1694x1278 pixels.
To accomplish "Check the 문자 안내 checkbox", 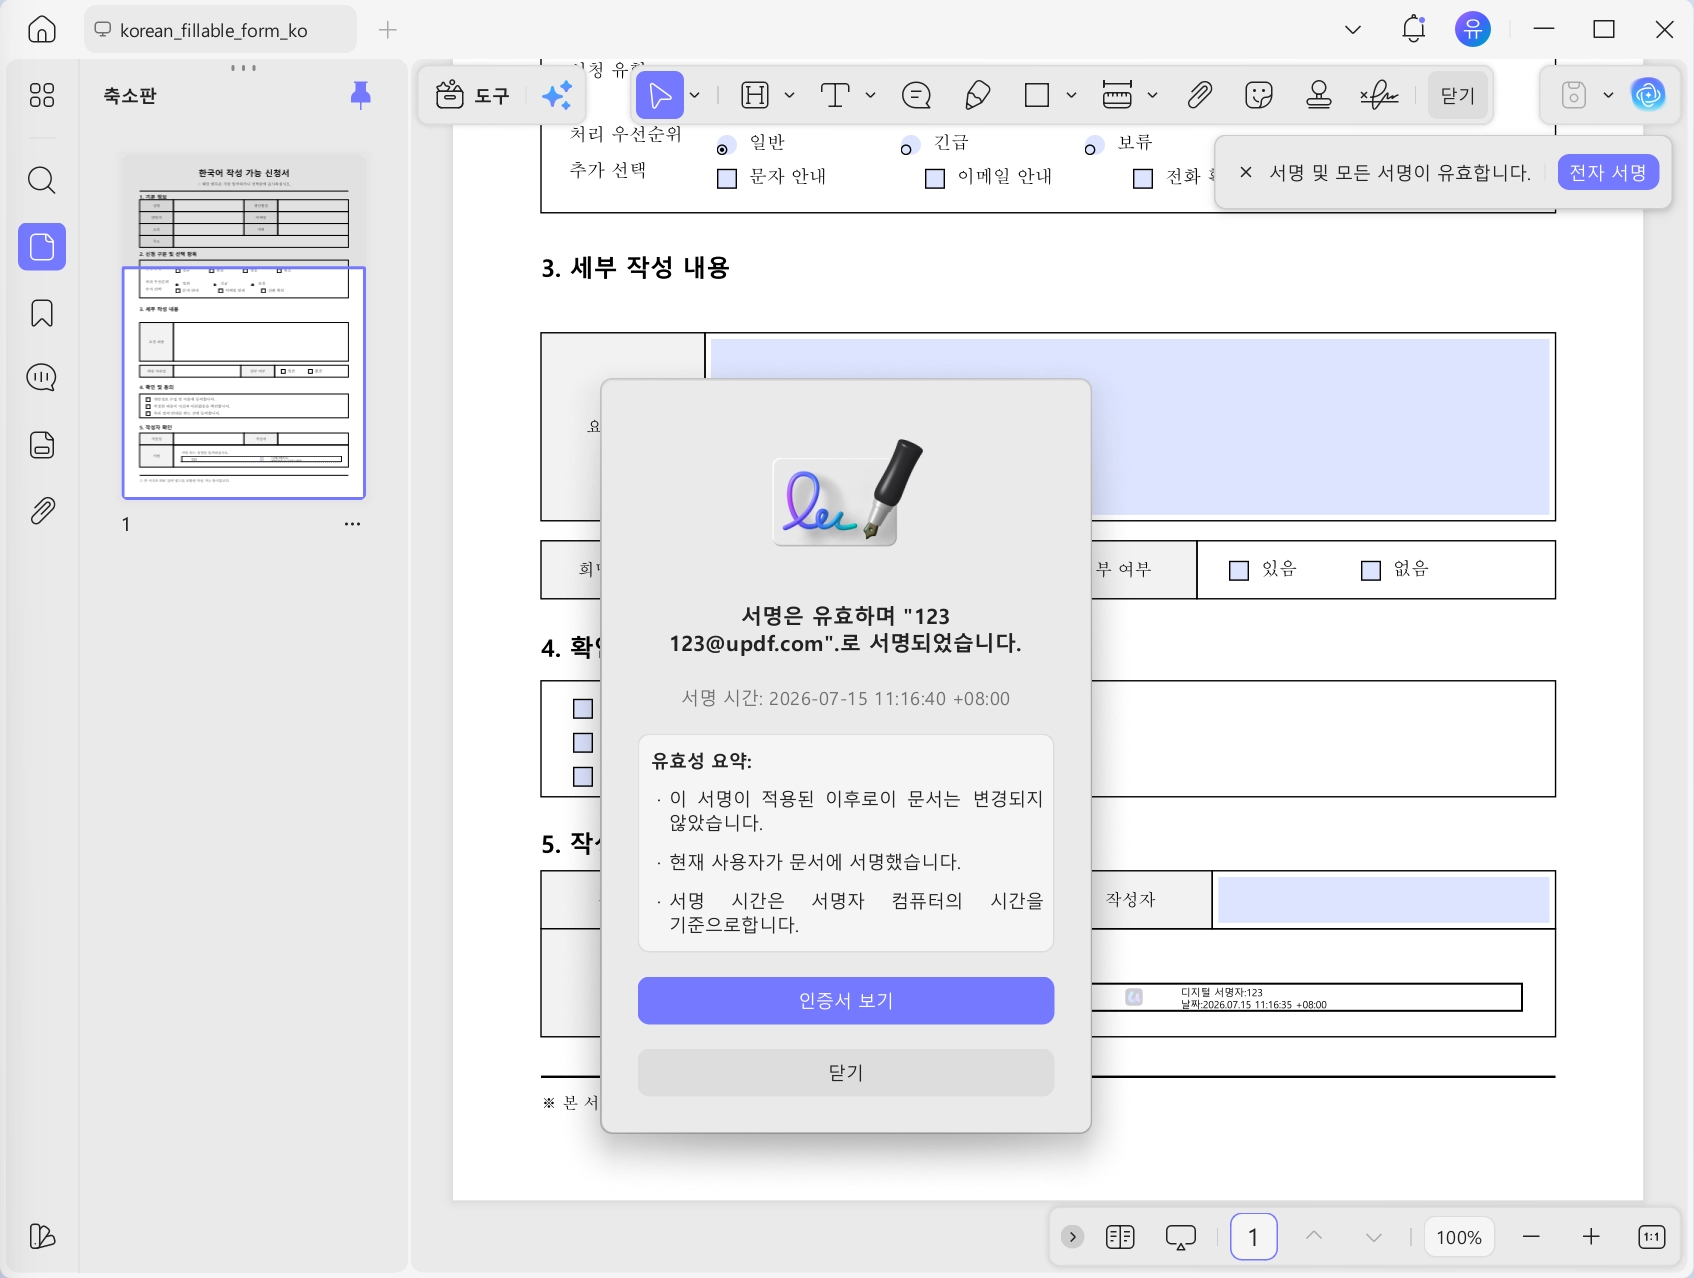I will pos(727,179).
